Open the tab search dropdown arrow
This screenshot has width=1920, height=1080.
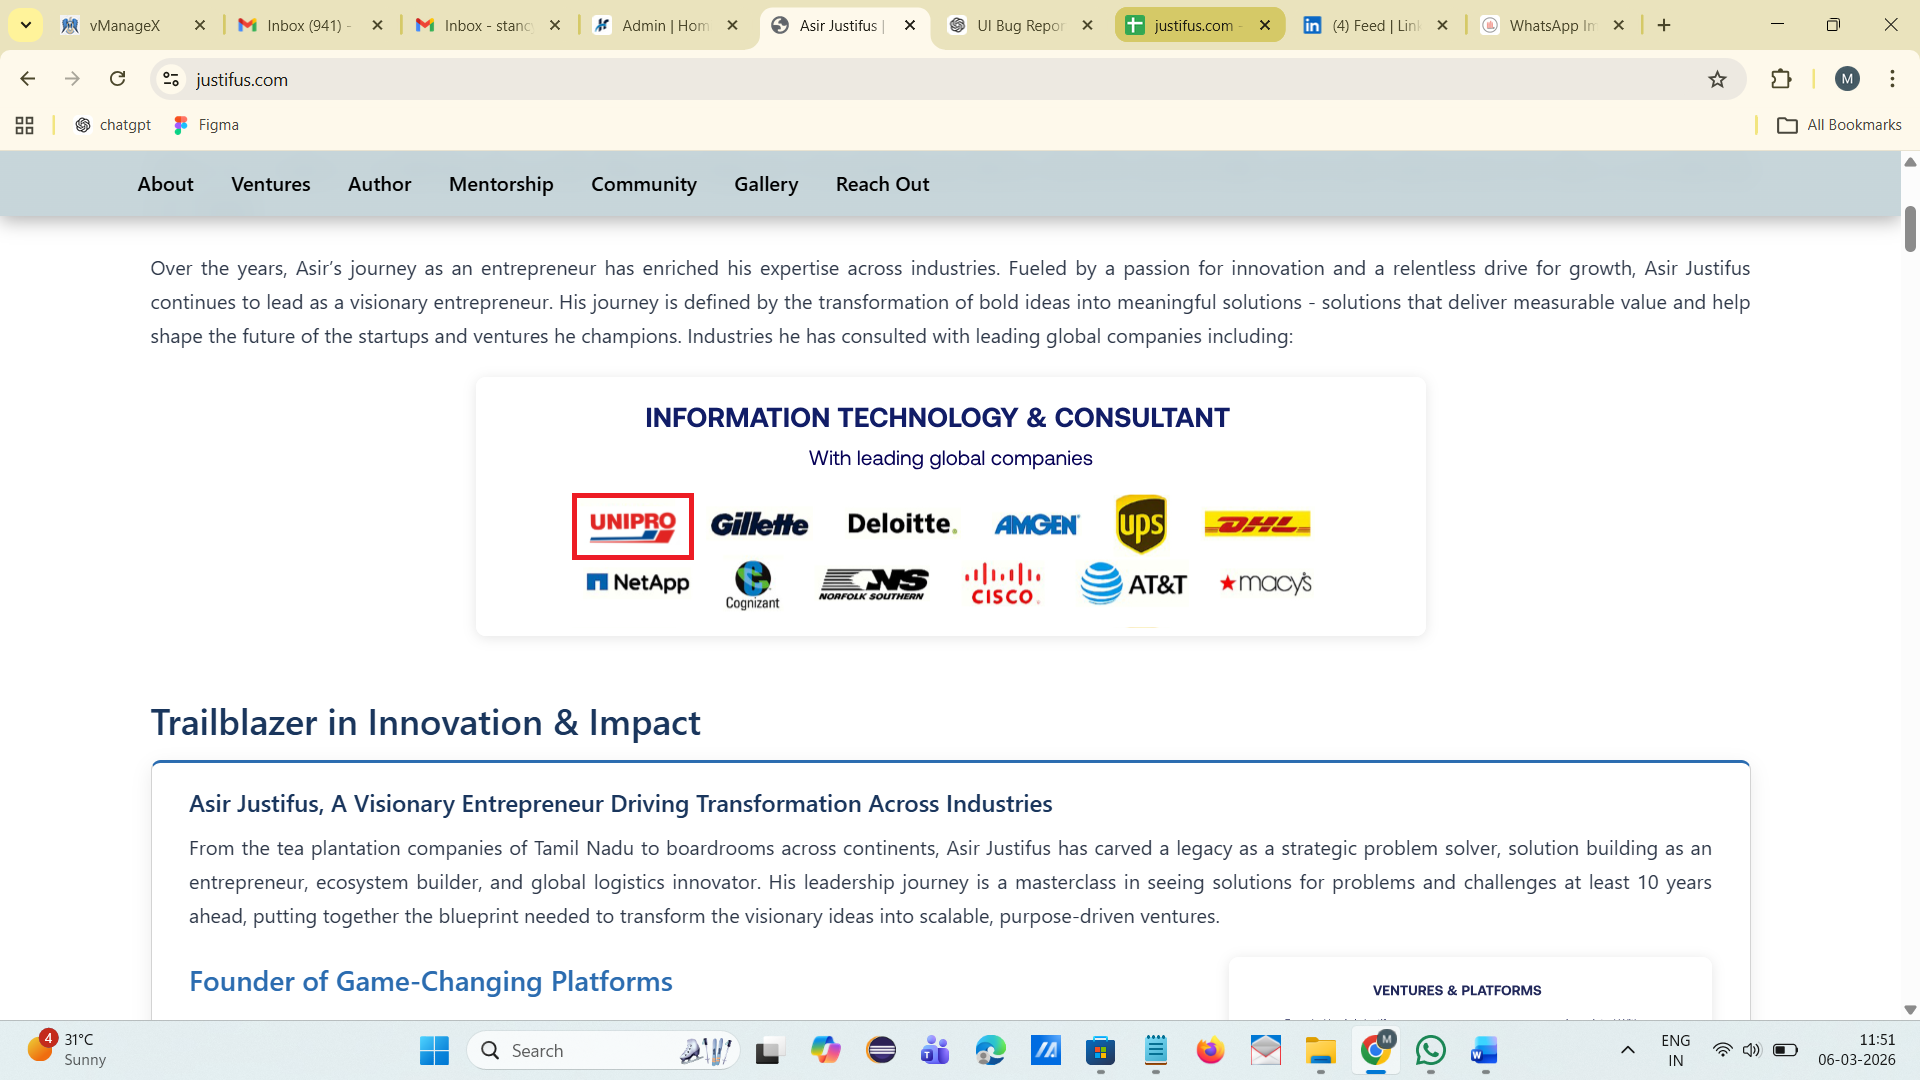26,25
